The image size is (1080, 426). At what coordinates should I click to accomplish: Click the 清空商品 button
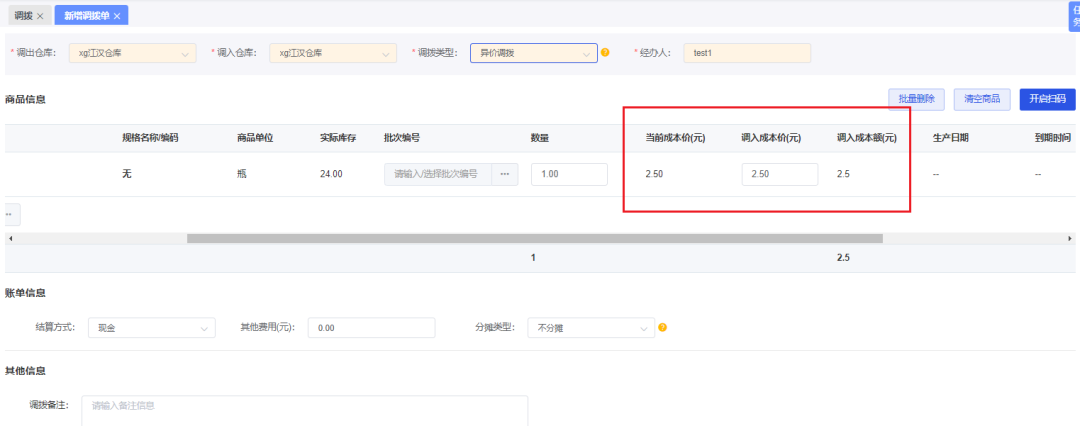[x=982, y=99]
